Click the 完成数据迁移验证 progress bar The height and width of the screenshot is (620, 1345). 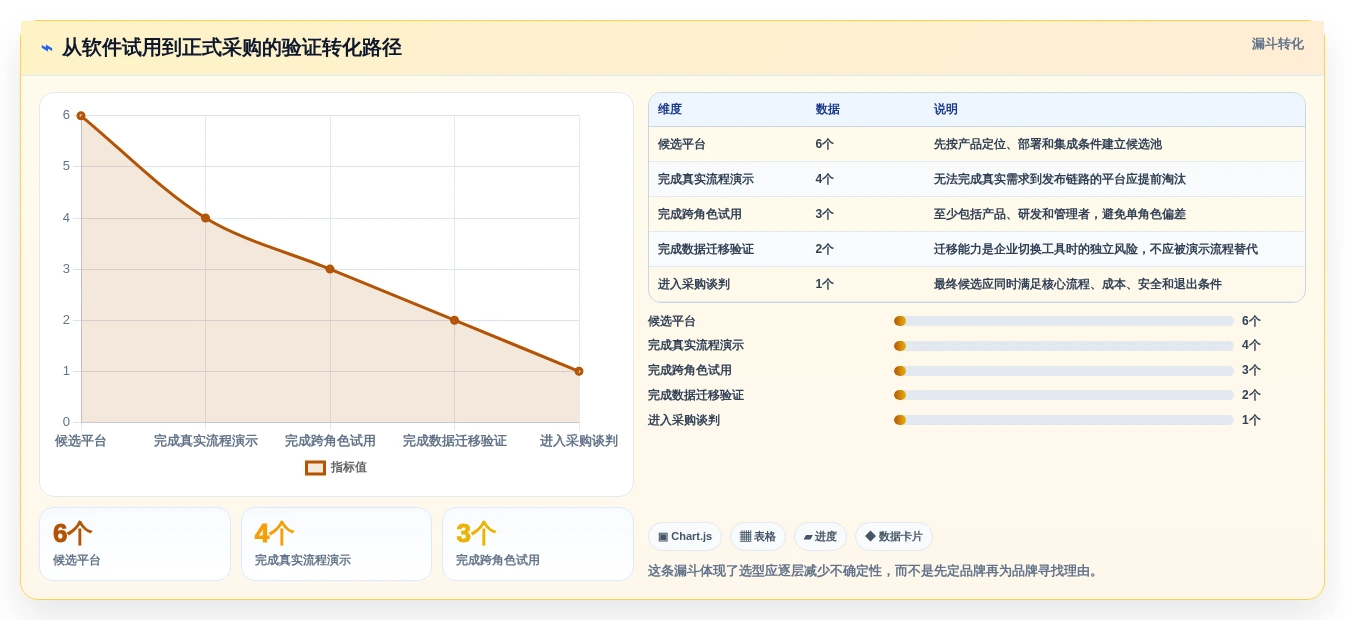(1064, 395)
